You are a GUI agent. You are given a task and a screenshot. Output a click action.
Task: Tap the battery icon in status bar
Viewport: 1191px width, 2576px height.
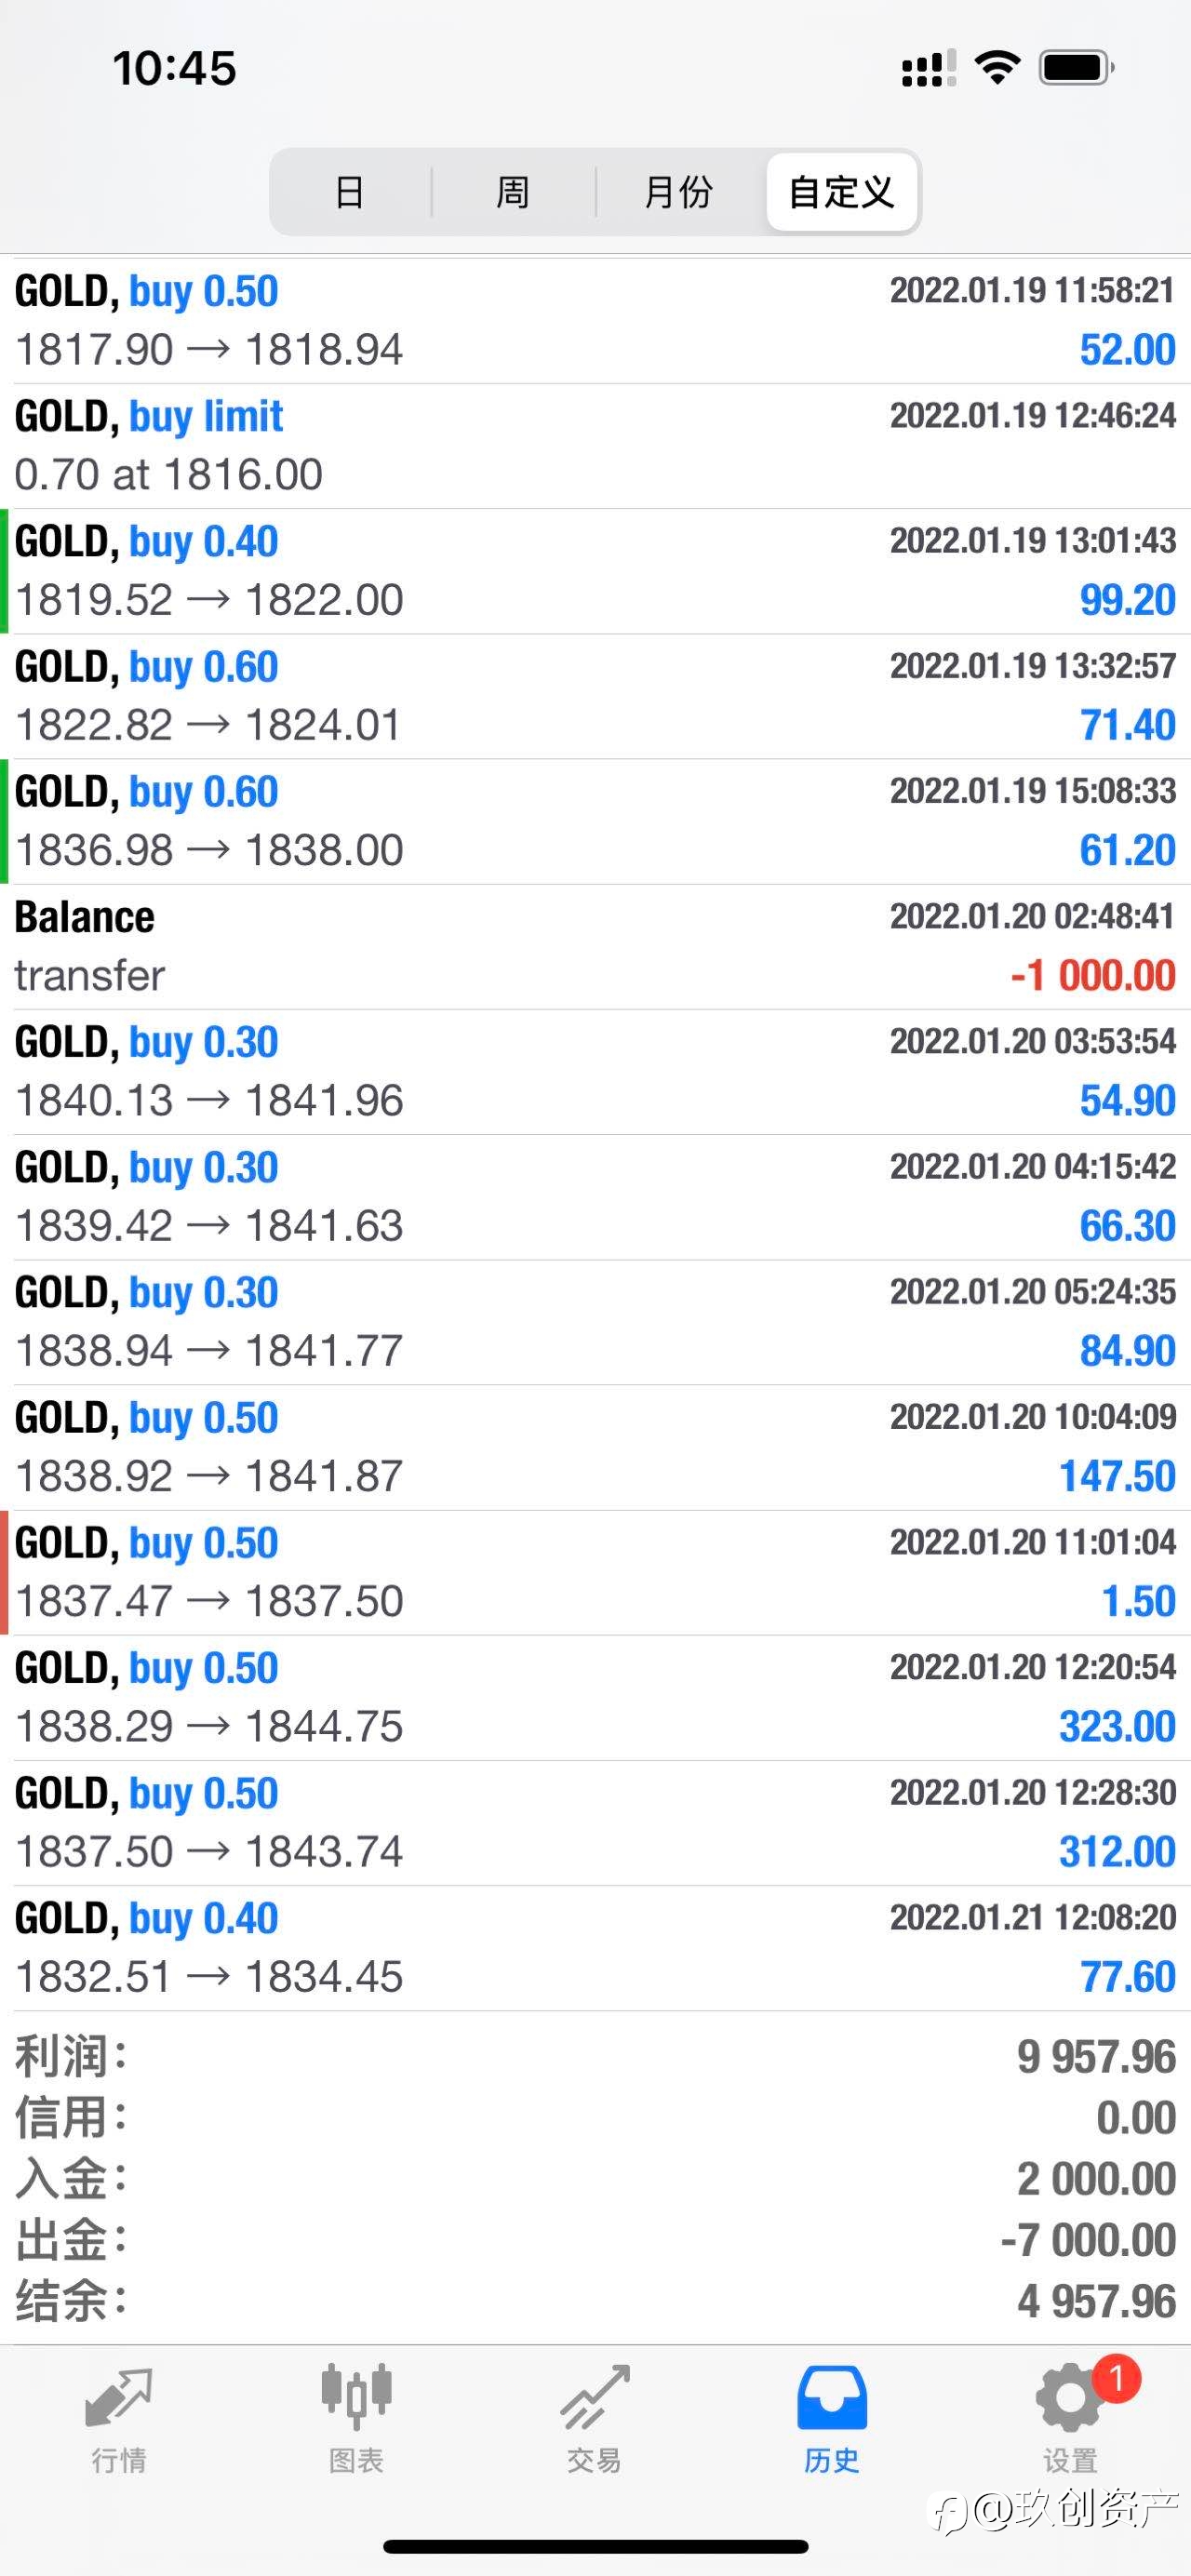point(1075,68)
